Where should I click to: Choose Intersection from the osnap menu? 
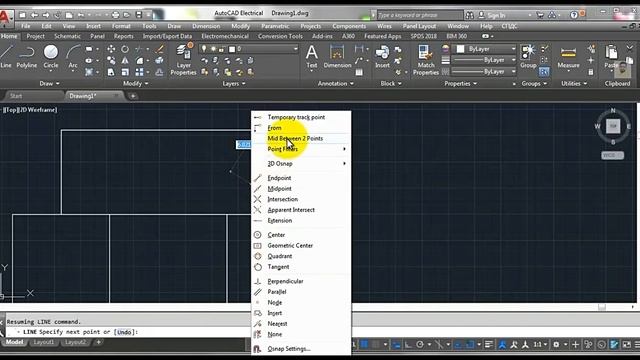[x=301, y=199]
